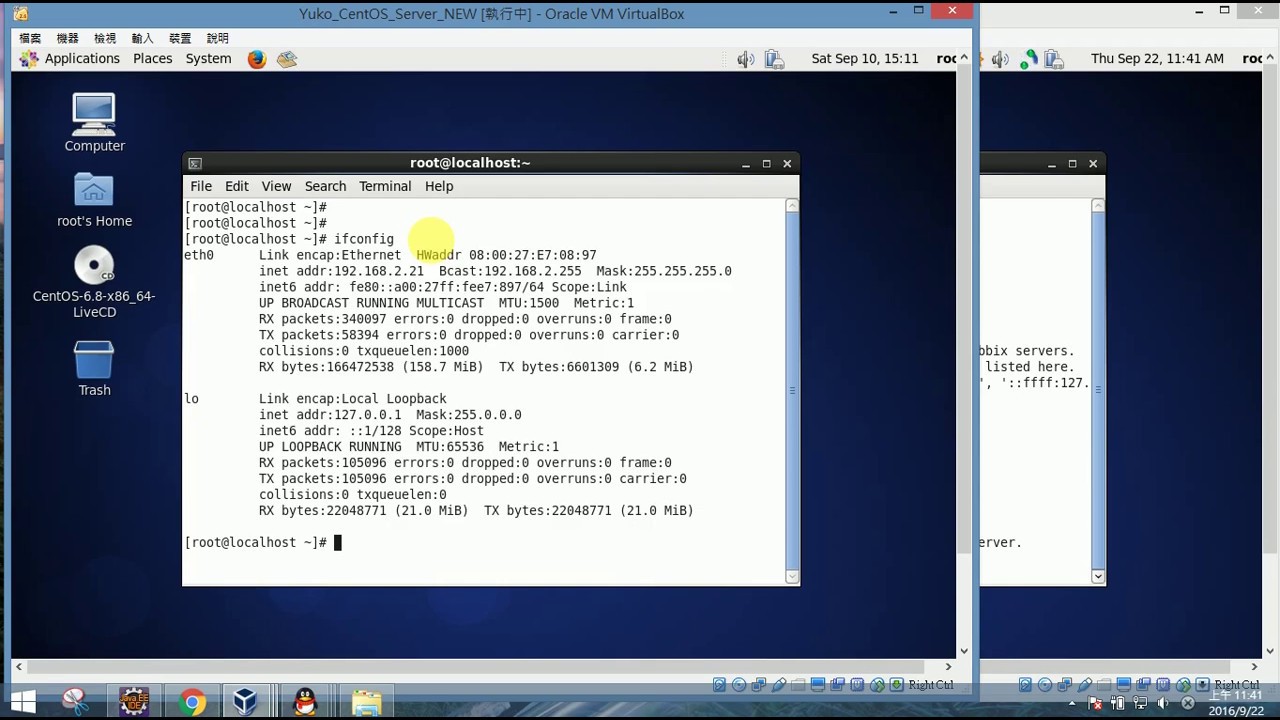Screen dimensions: 1280x720
Task: Open the System menu
Action: (208, 59)
